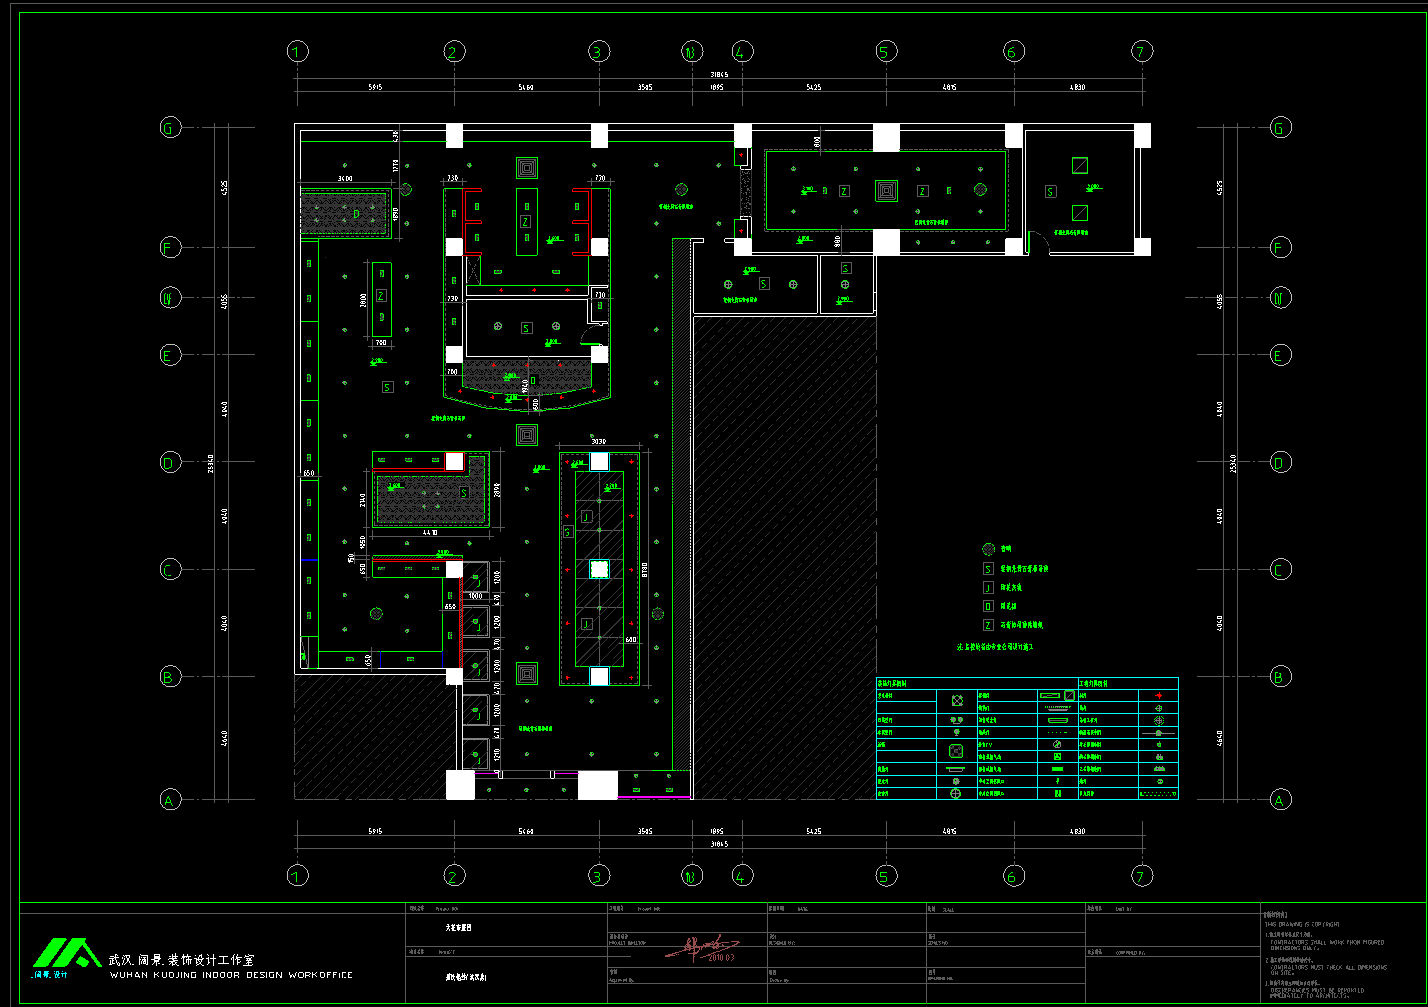Select the WUHAN KUOJING INDOOR DESIGN WORKOFFICE text

[x=230, y=975]
